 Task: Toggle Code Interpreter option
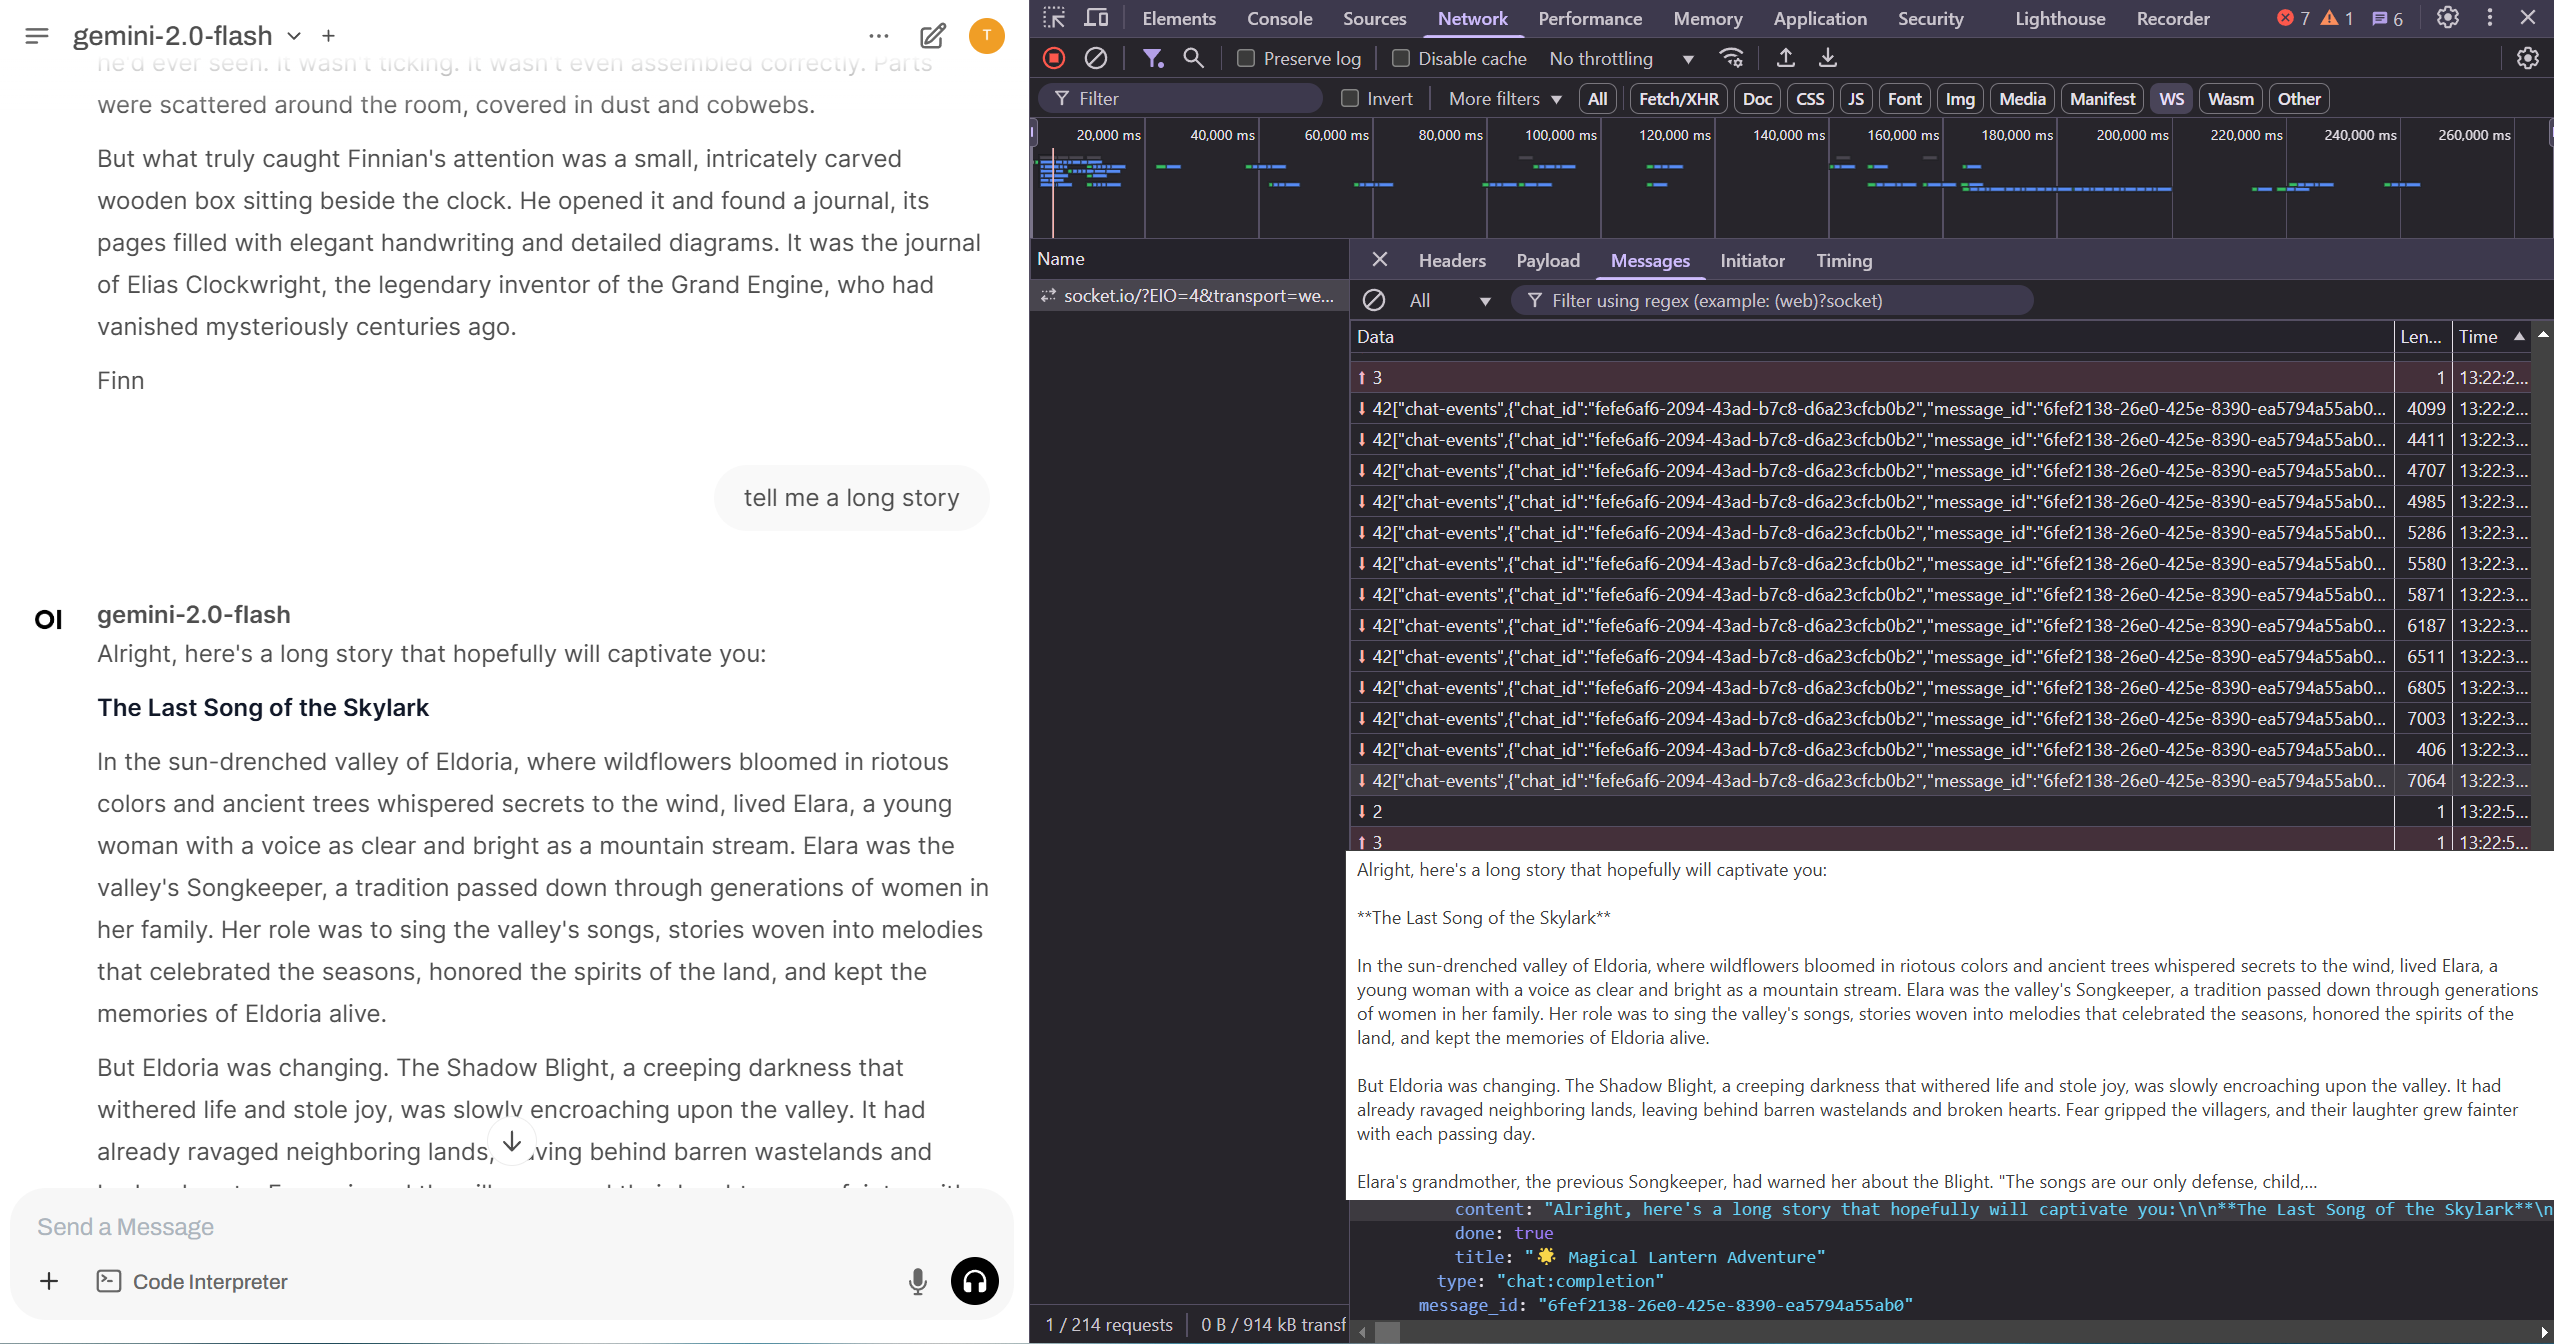coord(192,1281)
